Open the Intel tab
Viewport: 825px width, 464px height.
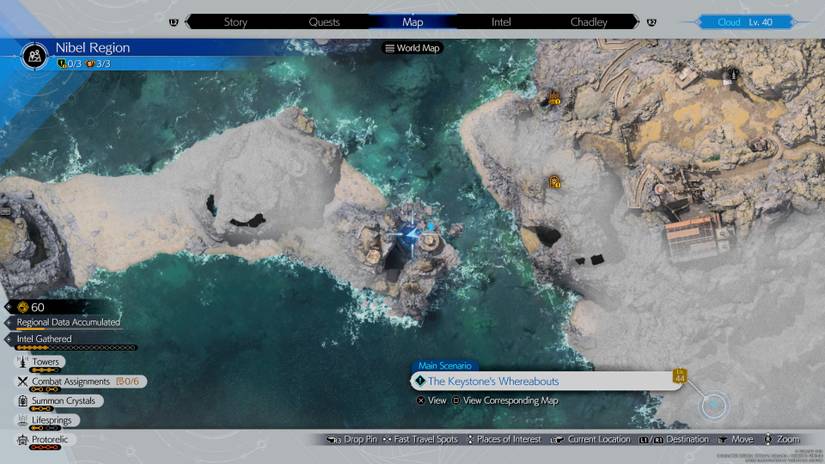pos(501,21)
